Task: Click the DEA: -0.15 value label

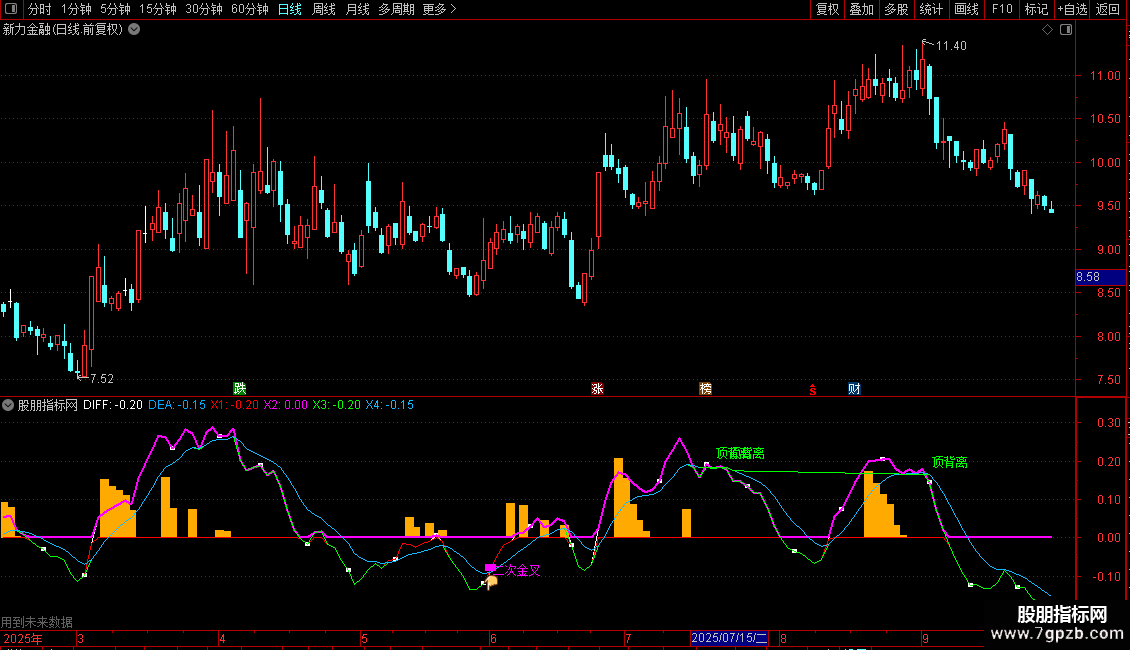Action: [x=177, y=405]
